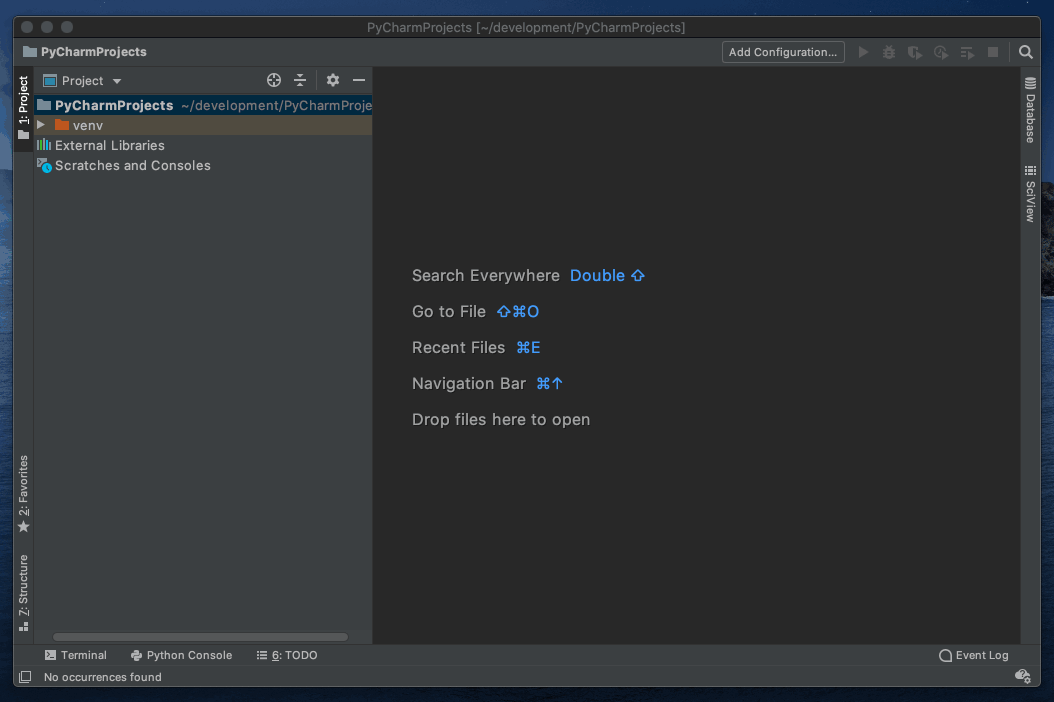Screen dimensions: 1054x702
Task: Open the Event Log
Action: 973,655
